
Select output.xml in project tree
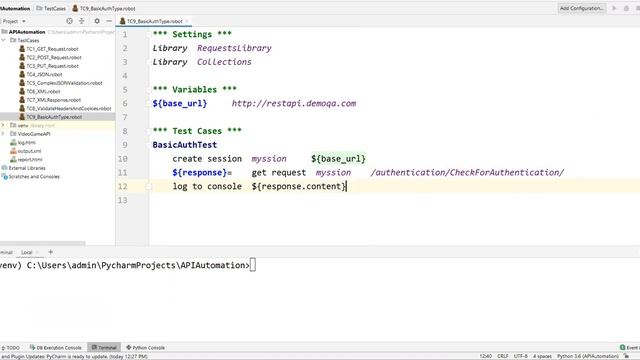(29, 151)
